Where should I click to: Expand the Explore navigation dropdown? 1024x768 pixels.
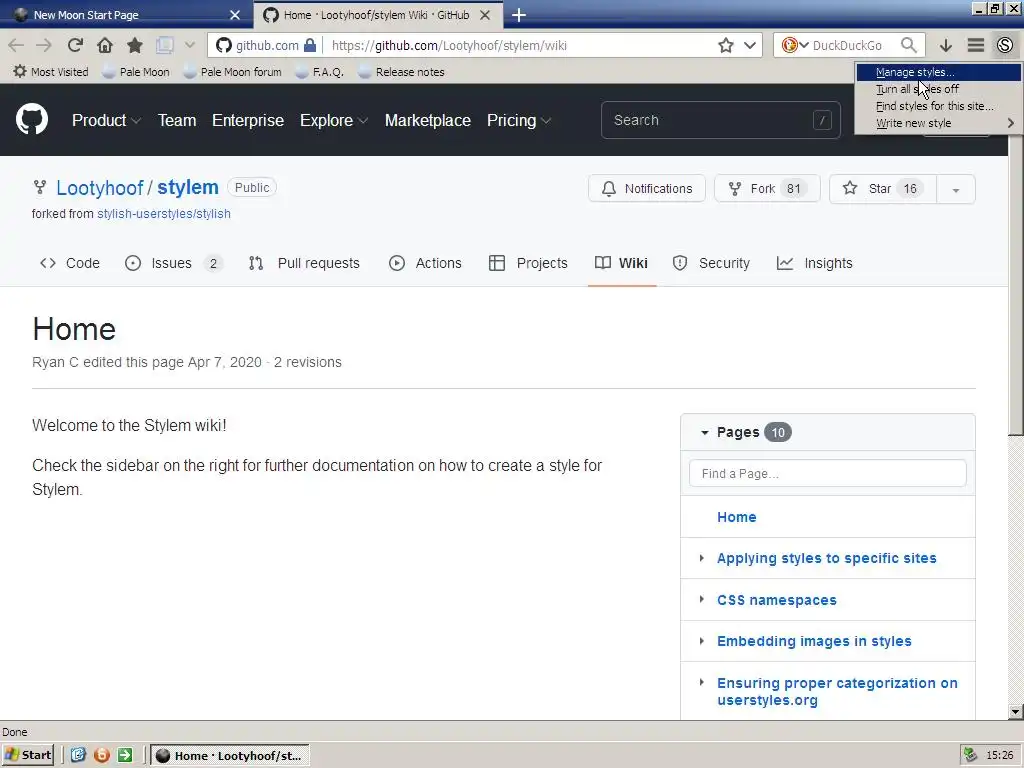334,120
